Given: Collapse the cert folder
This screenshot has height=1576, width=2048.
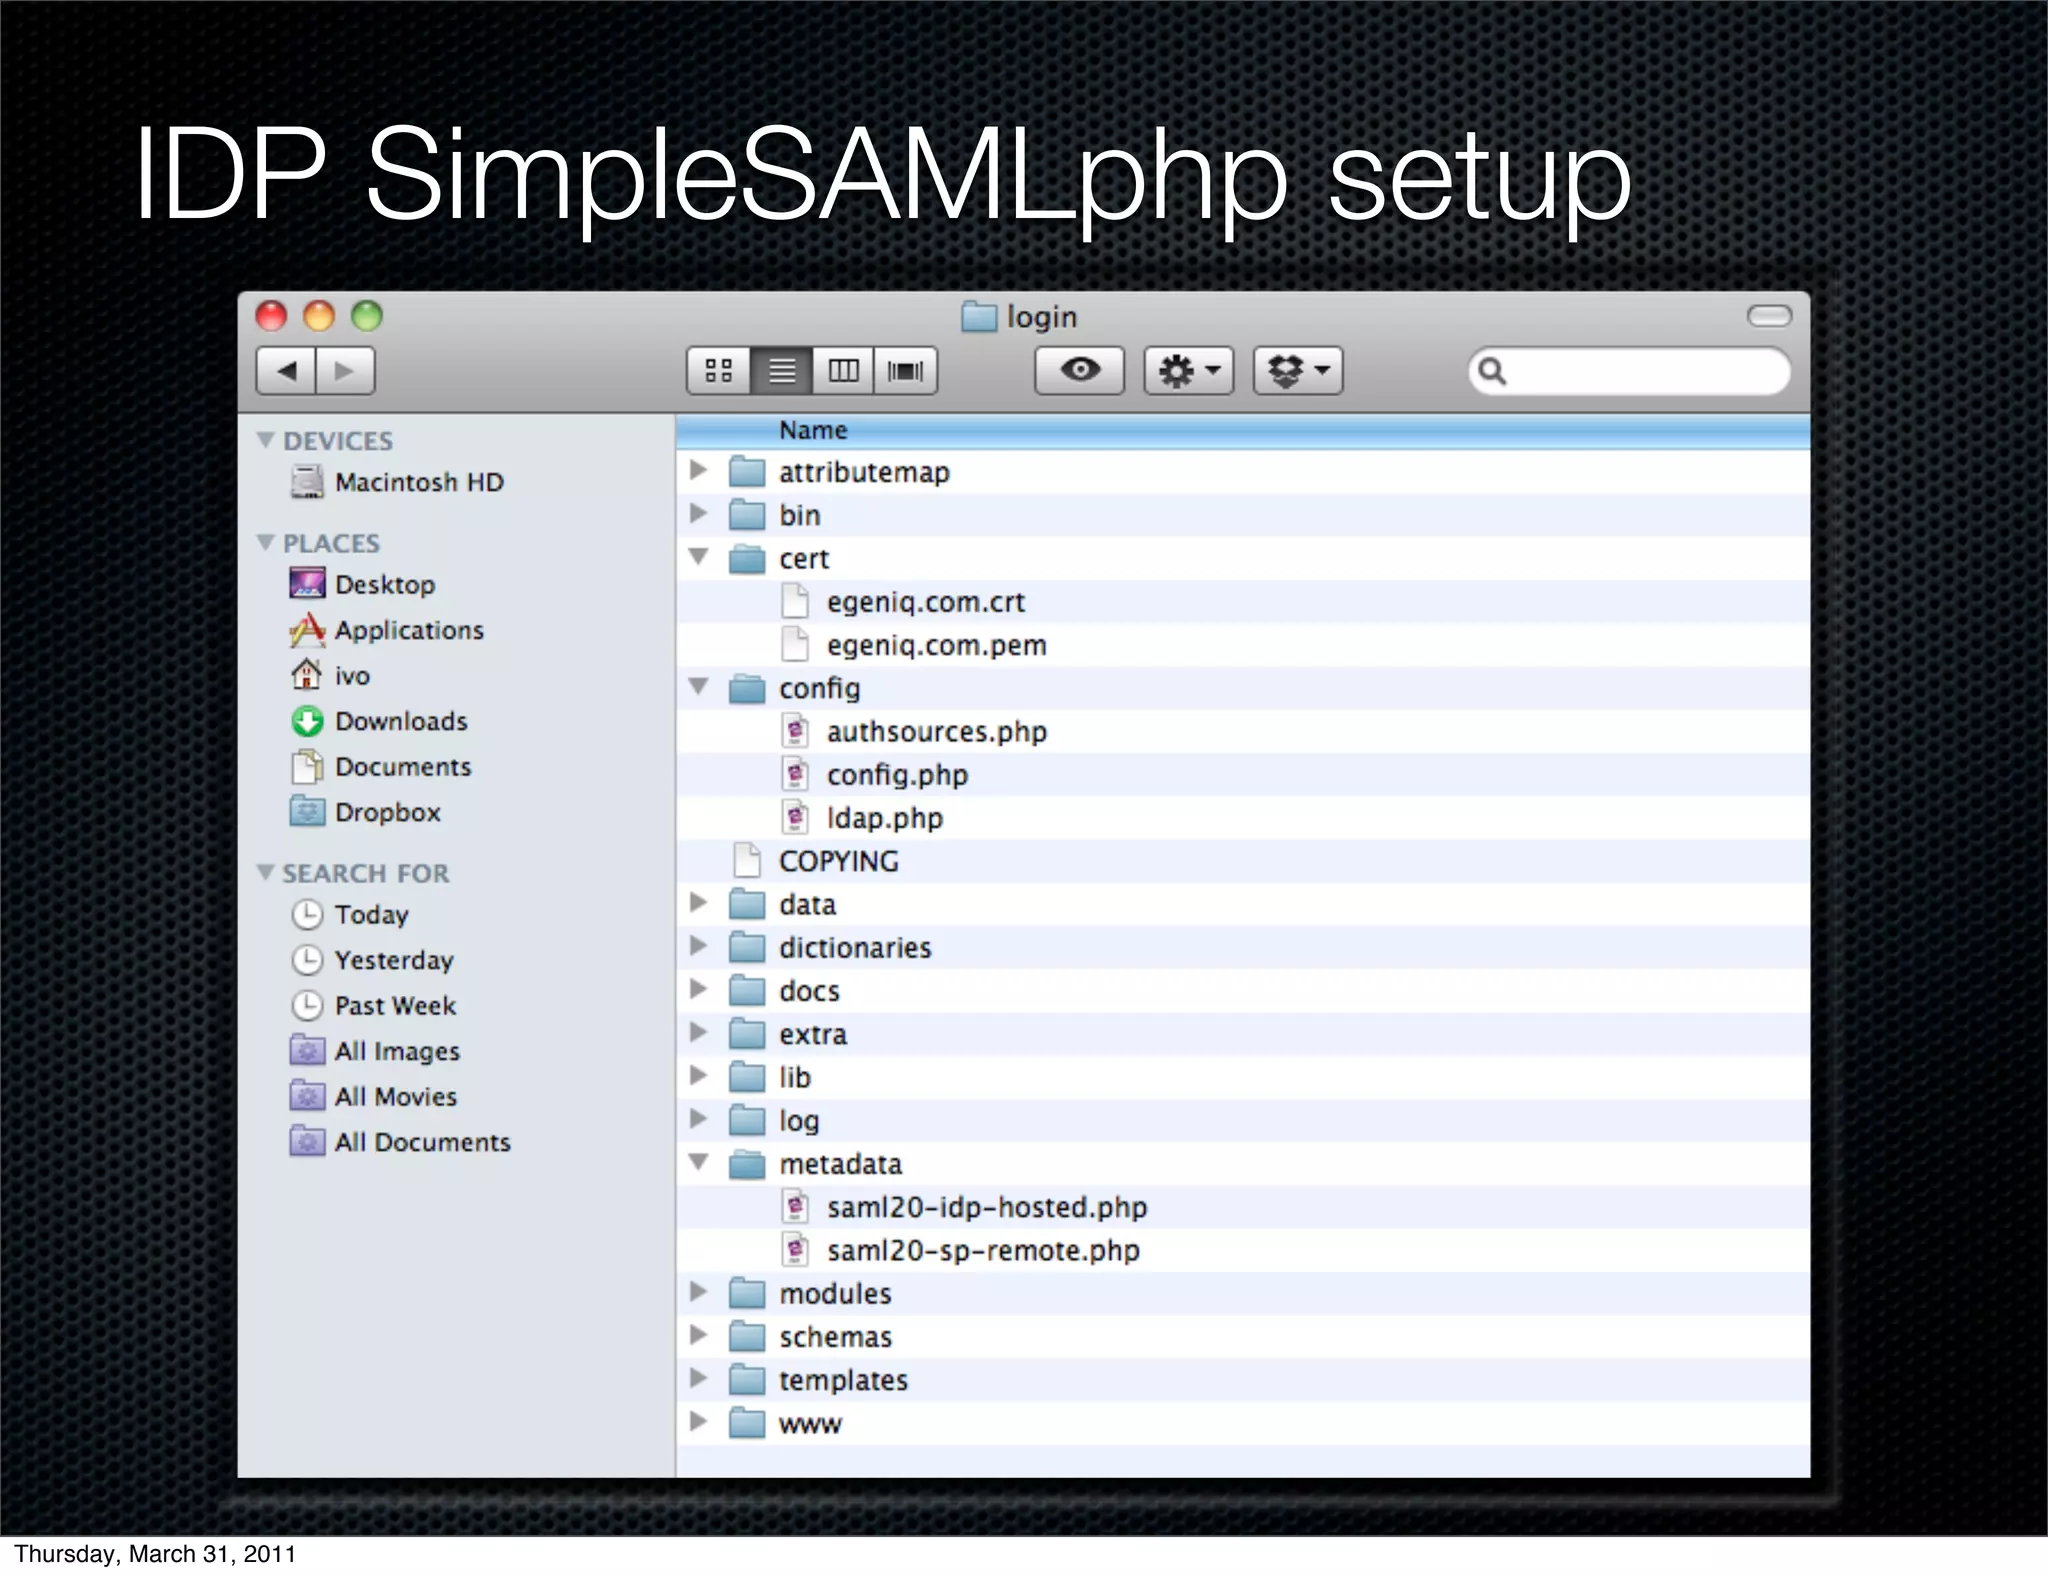Looking at the screenshot, I should (699, 557).
